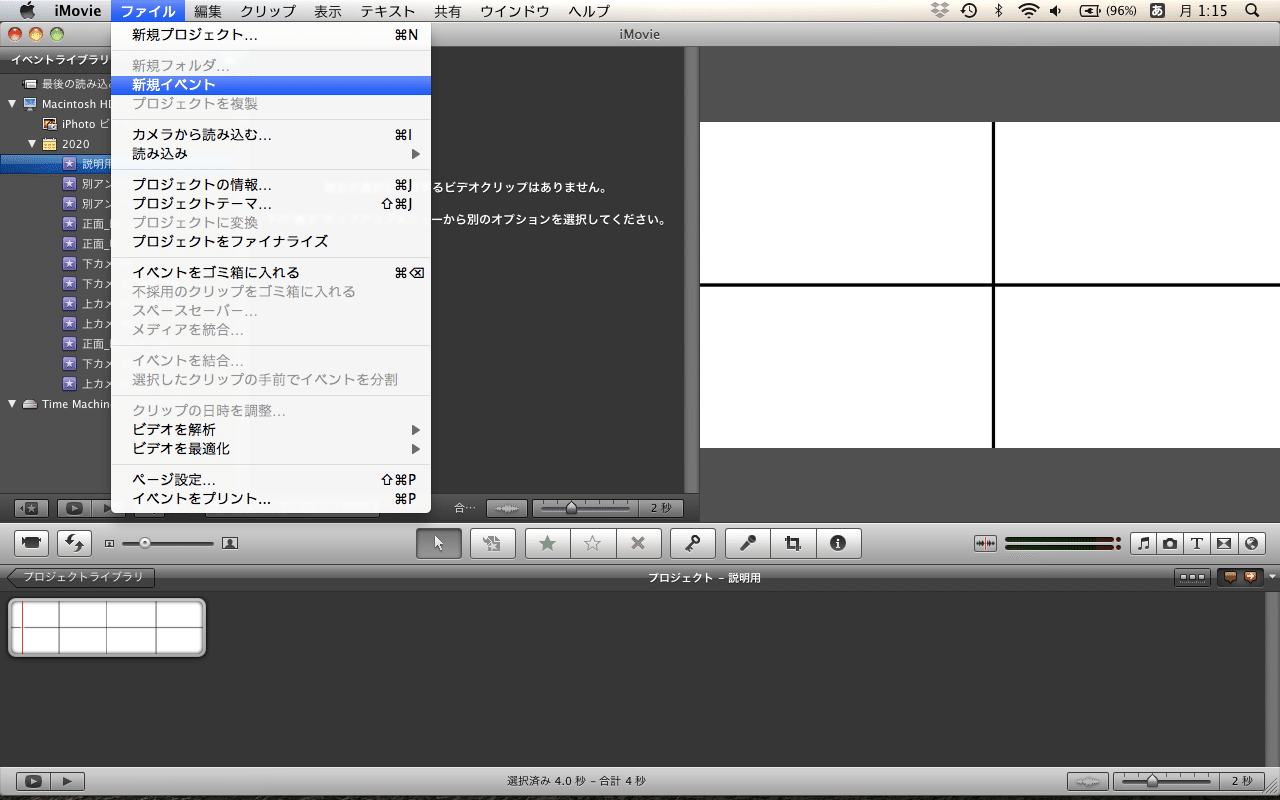The width and height of the screenshot is (1280, 800).
Task: Open the titles browser T icon
Action: (1197, 543)
